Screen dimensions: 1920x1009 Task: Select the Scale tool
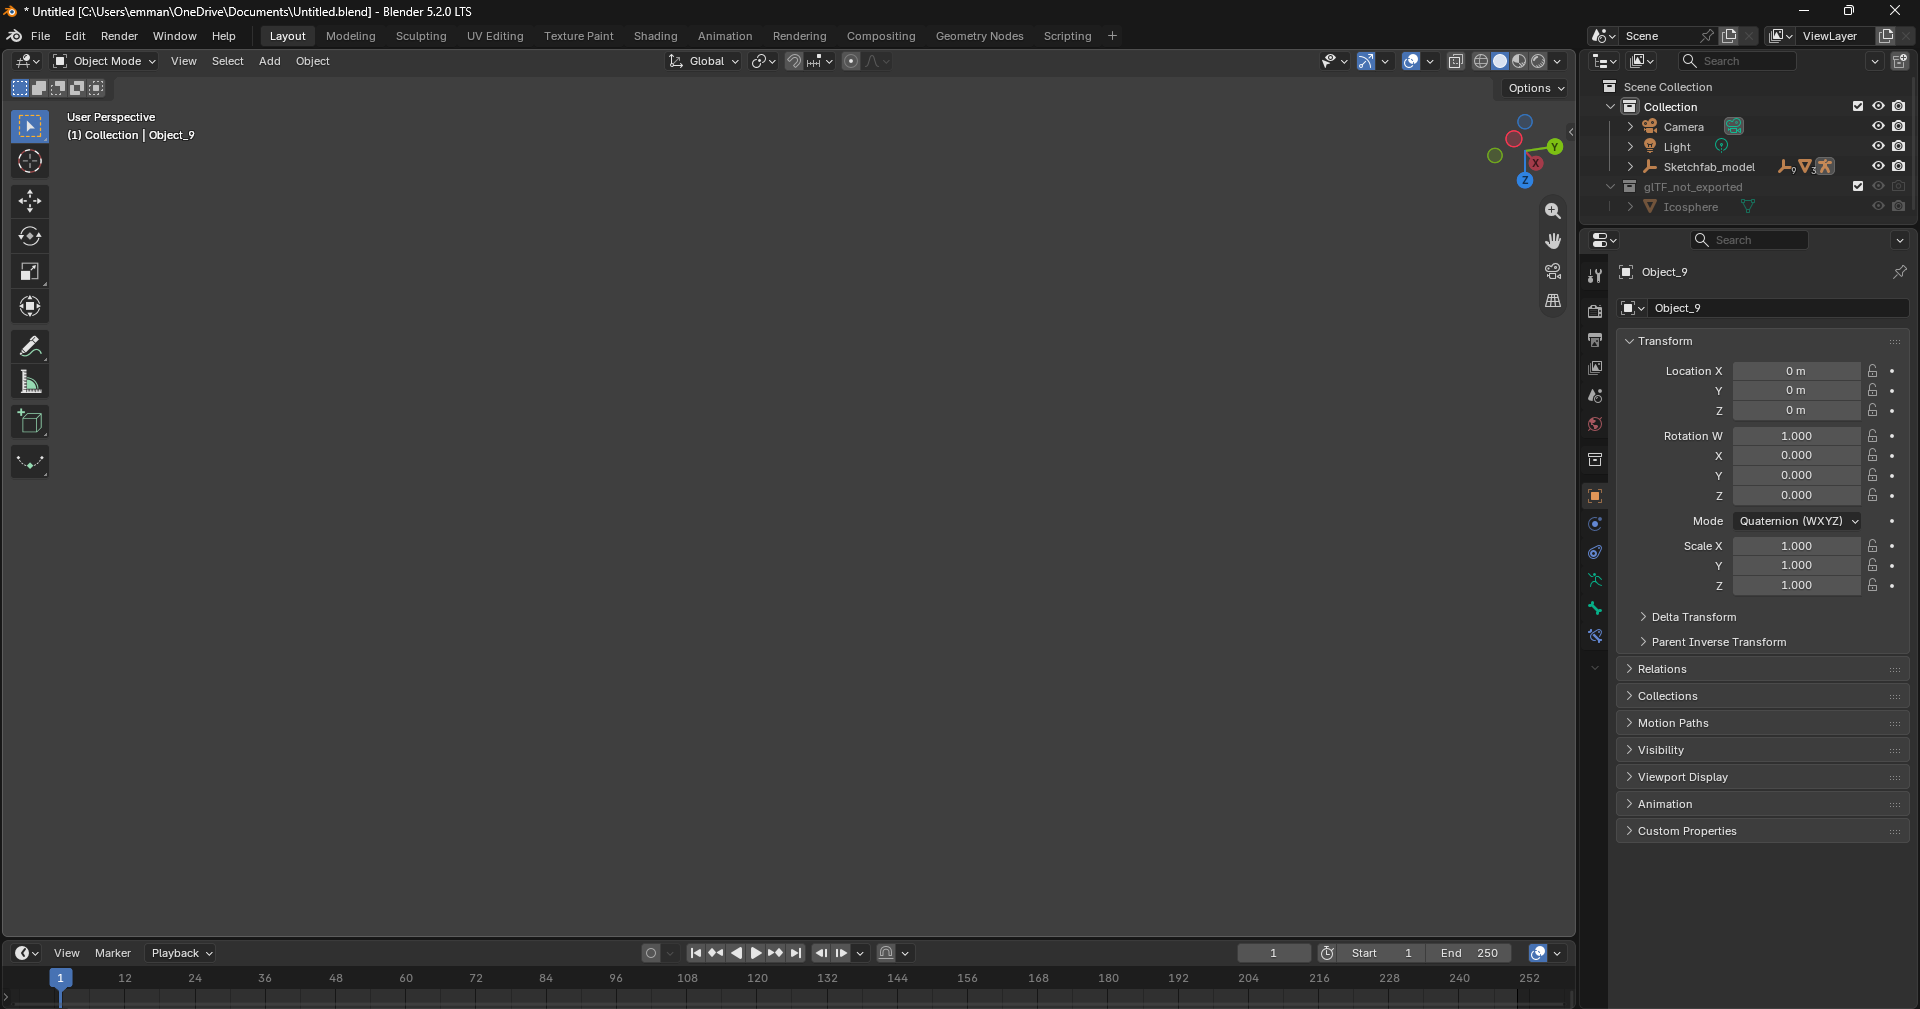30,271
